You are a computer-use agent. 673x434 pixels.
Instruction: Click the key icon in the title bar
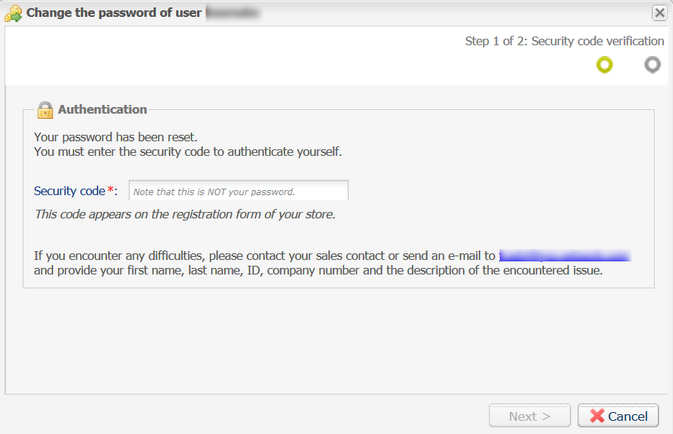click(x=14, y=13)
